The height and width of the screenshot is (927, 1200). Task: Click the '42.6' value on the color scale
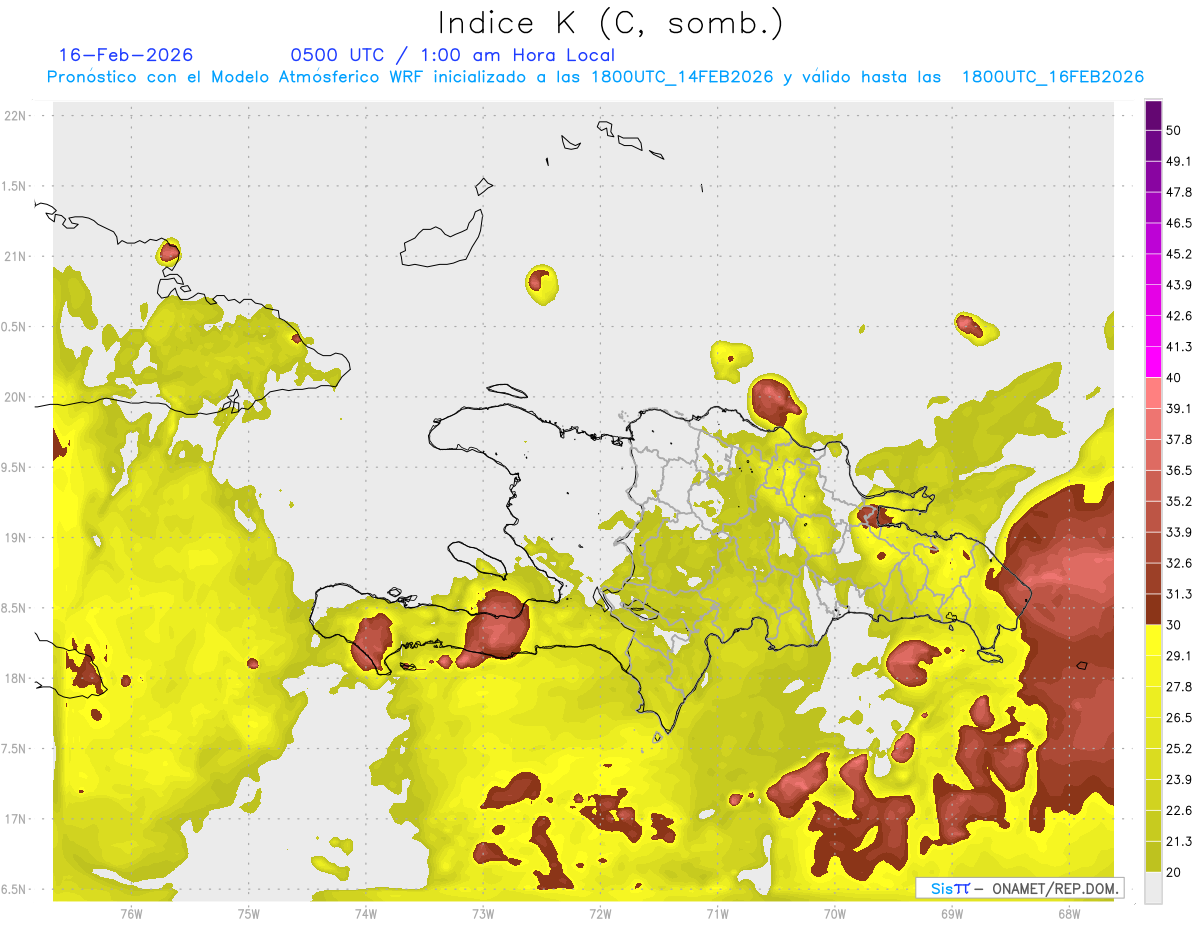click(1179, 316)
